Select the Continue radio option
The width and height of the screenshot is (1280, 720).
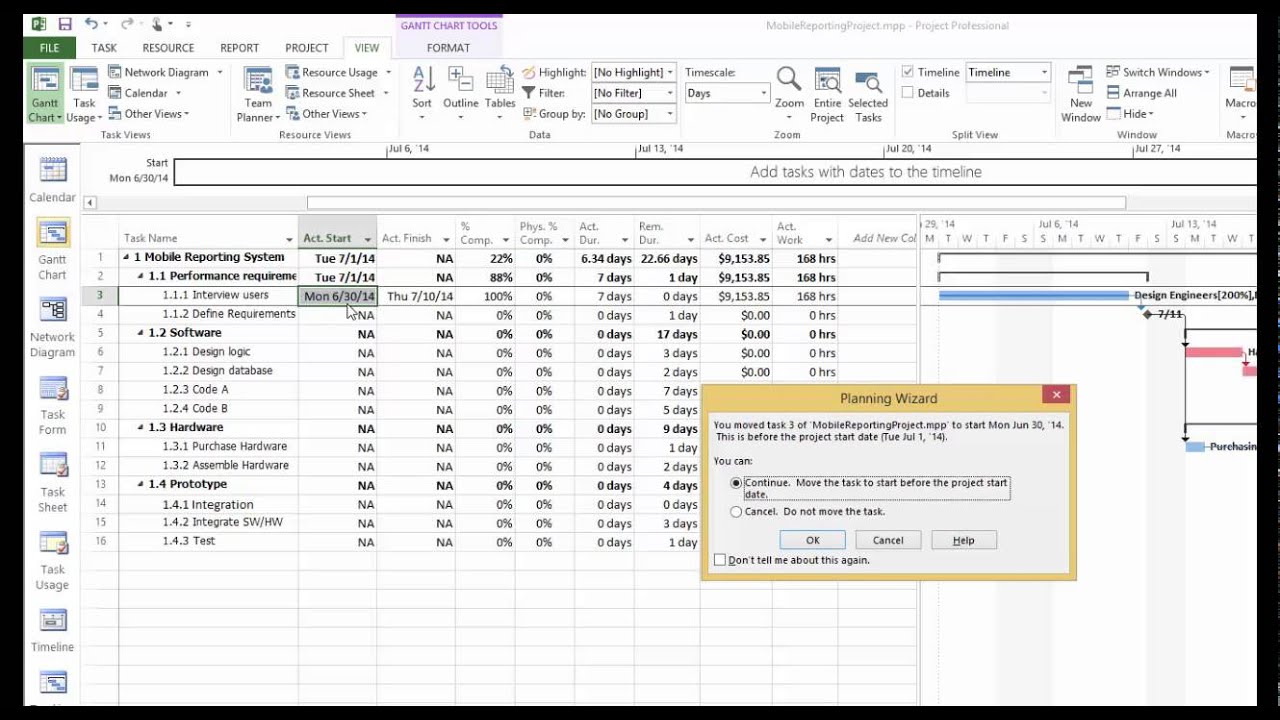[x=737, y=483]
